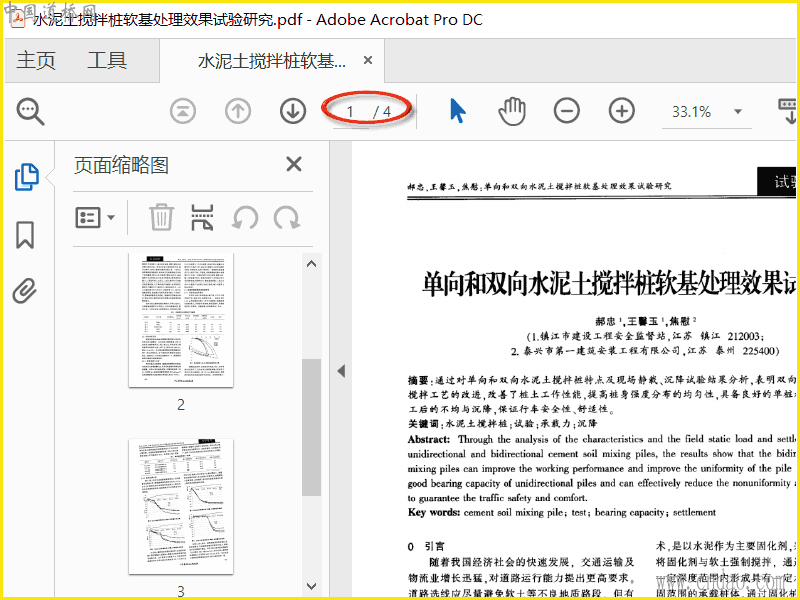The image size is (800, 600).
Task: Open thumbnail options menu dropdown
Action: [x=95, y=218]
